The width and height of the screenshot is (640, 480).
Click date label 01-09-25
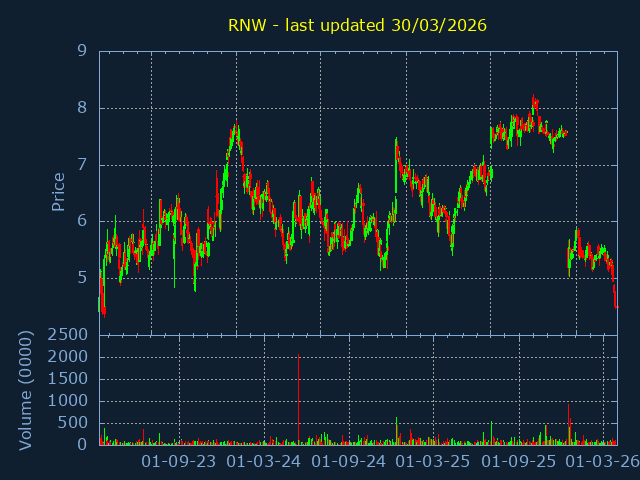[x=519, y=462]
